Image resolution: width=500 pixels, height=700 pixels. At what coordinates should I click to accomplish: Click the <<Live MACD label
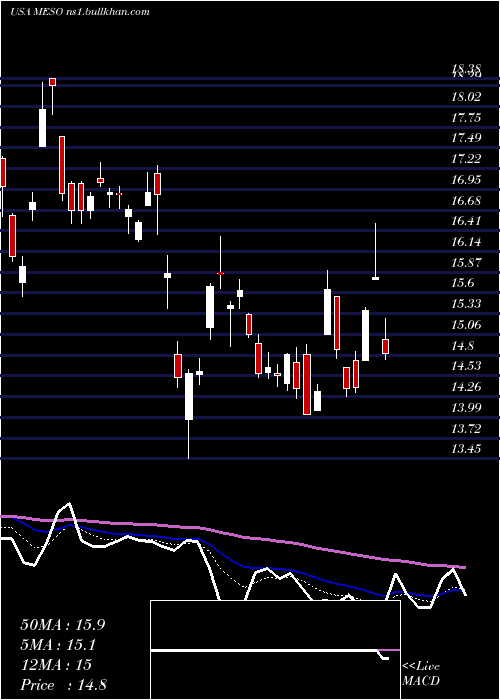click(421, 673)
